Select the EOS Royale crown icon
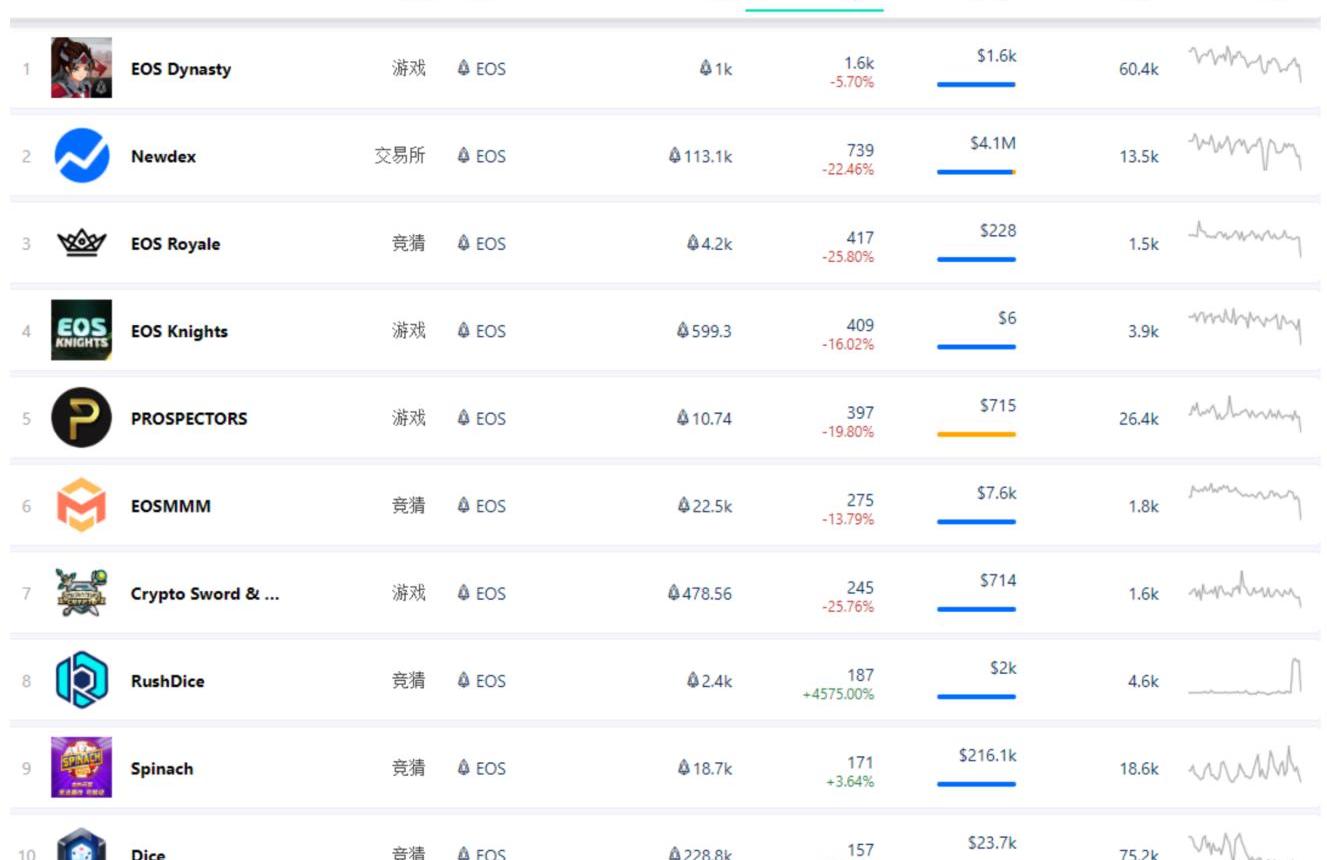Image resolution: width=1327 pixels, height=860 pixels. 81,243
